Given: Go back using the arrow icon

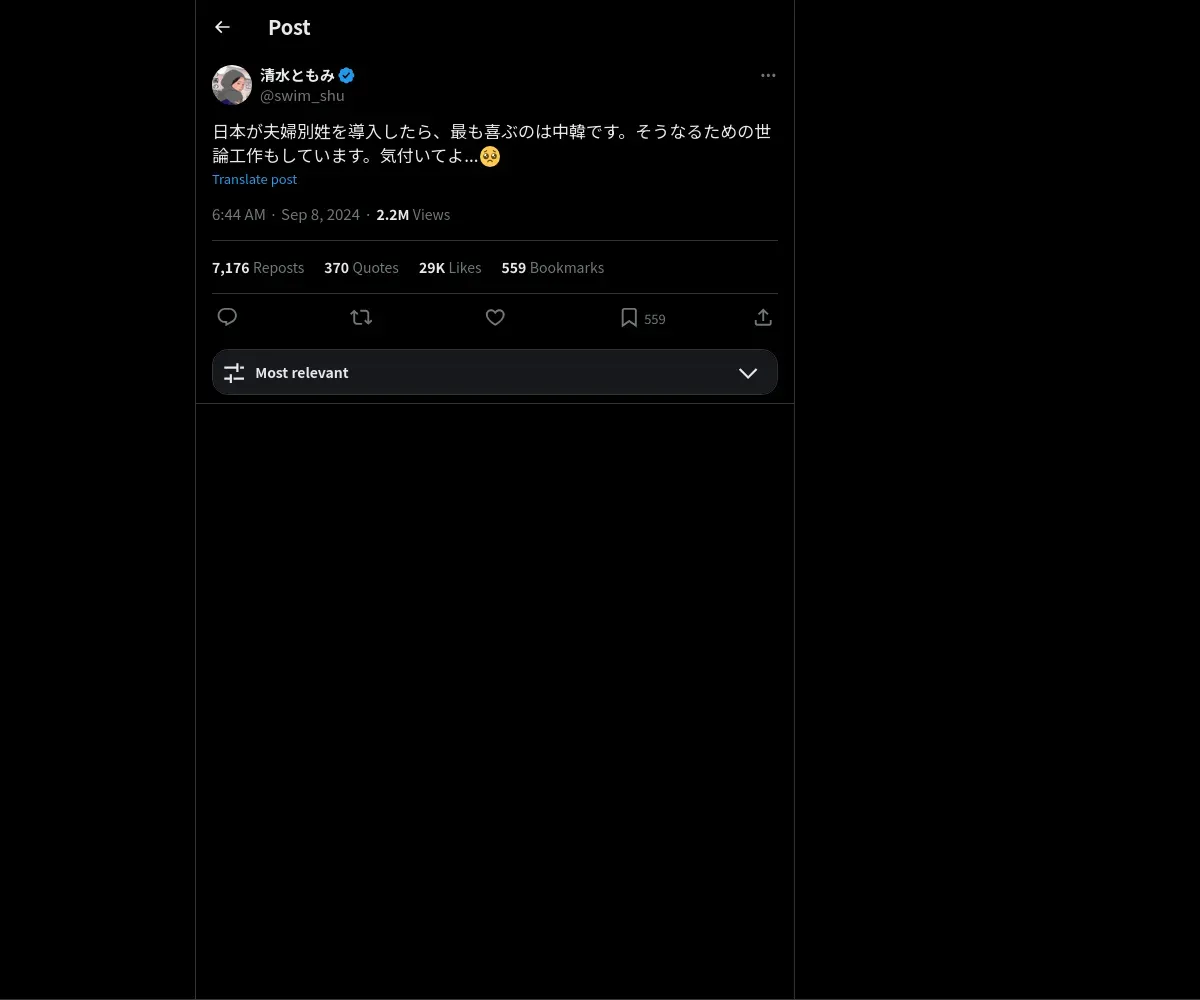Looking at the screenshot, I should point(222,28).
